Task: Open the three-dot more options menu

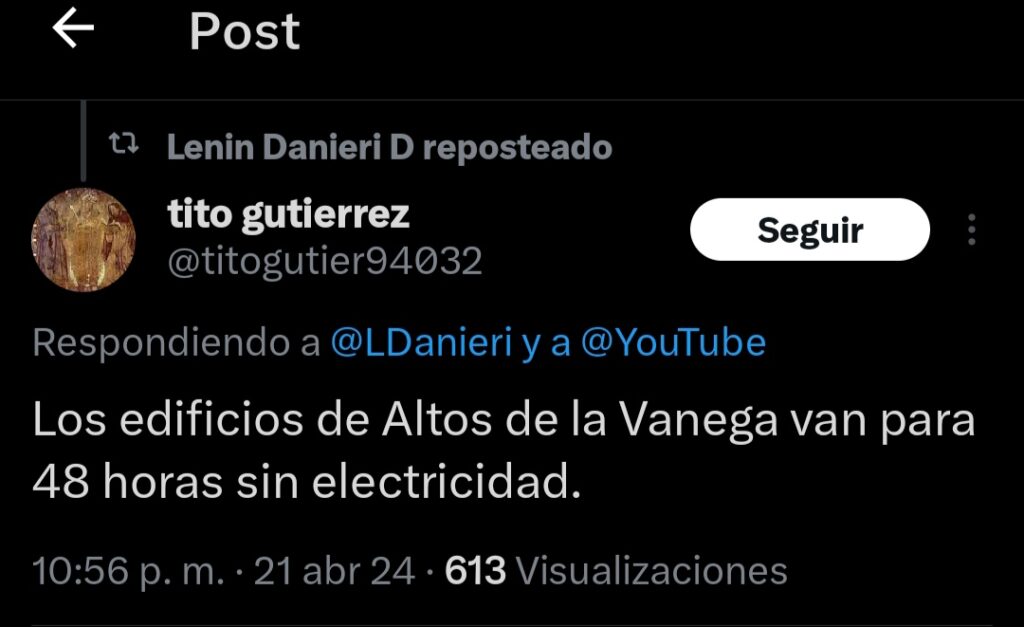Action: click(x=972, y=229)
